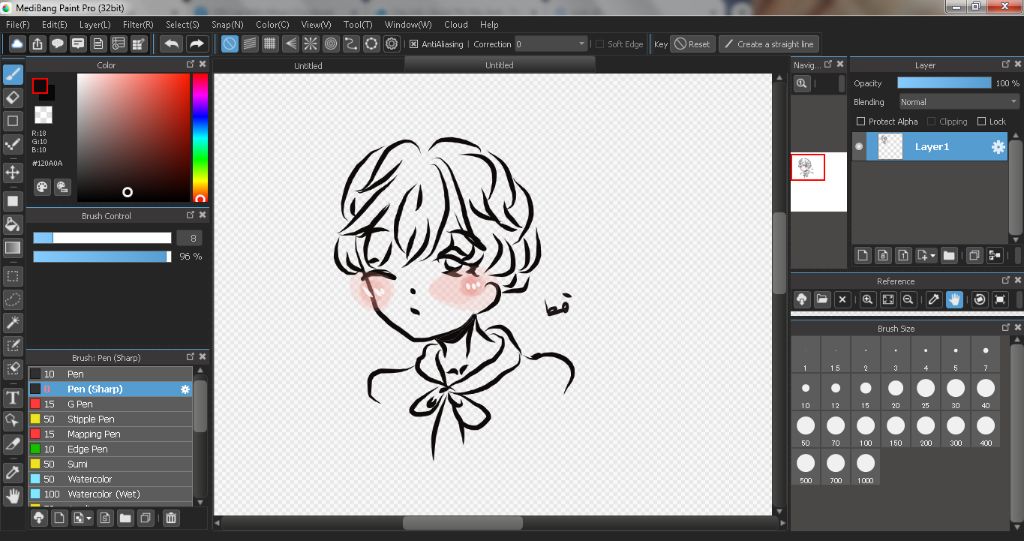This screenshot has height=541, width=1024.
Task: Toggle the AntiAliasing checkbox
Action: [x=414, y=44]
